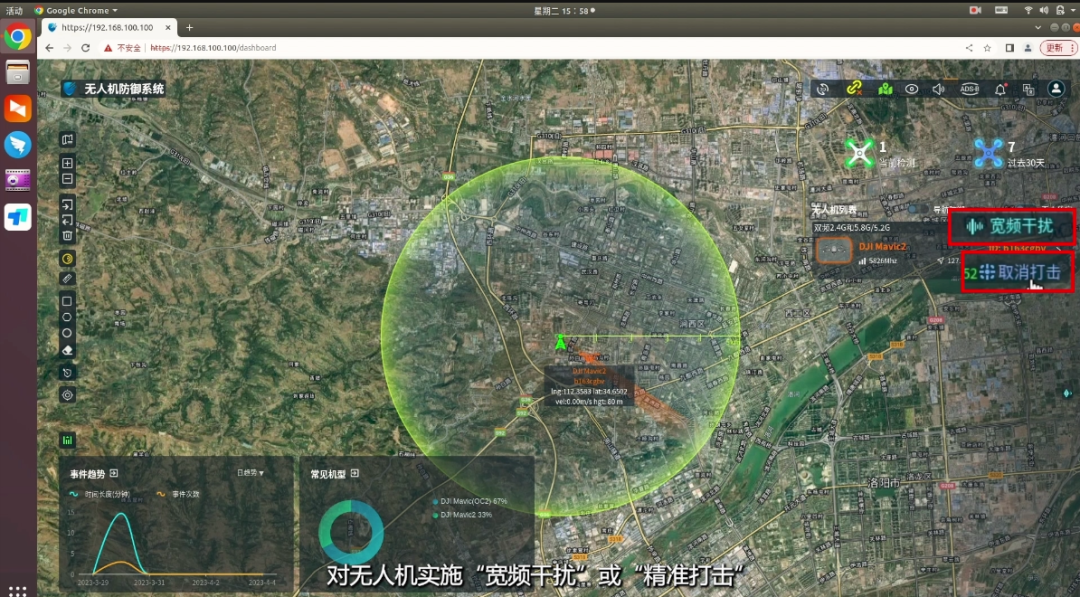Click the map zoom-out minus icon

click(67, 179)
